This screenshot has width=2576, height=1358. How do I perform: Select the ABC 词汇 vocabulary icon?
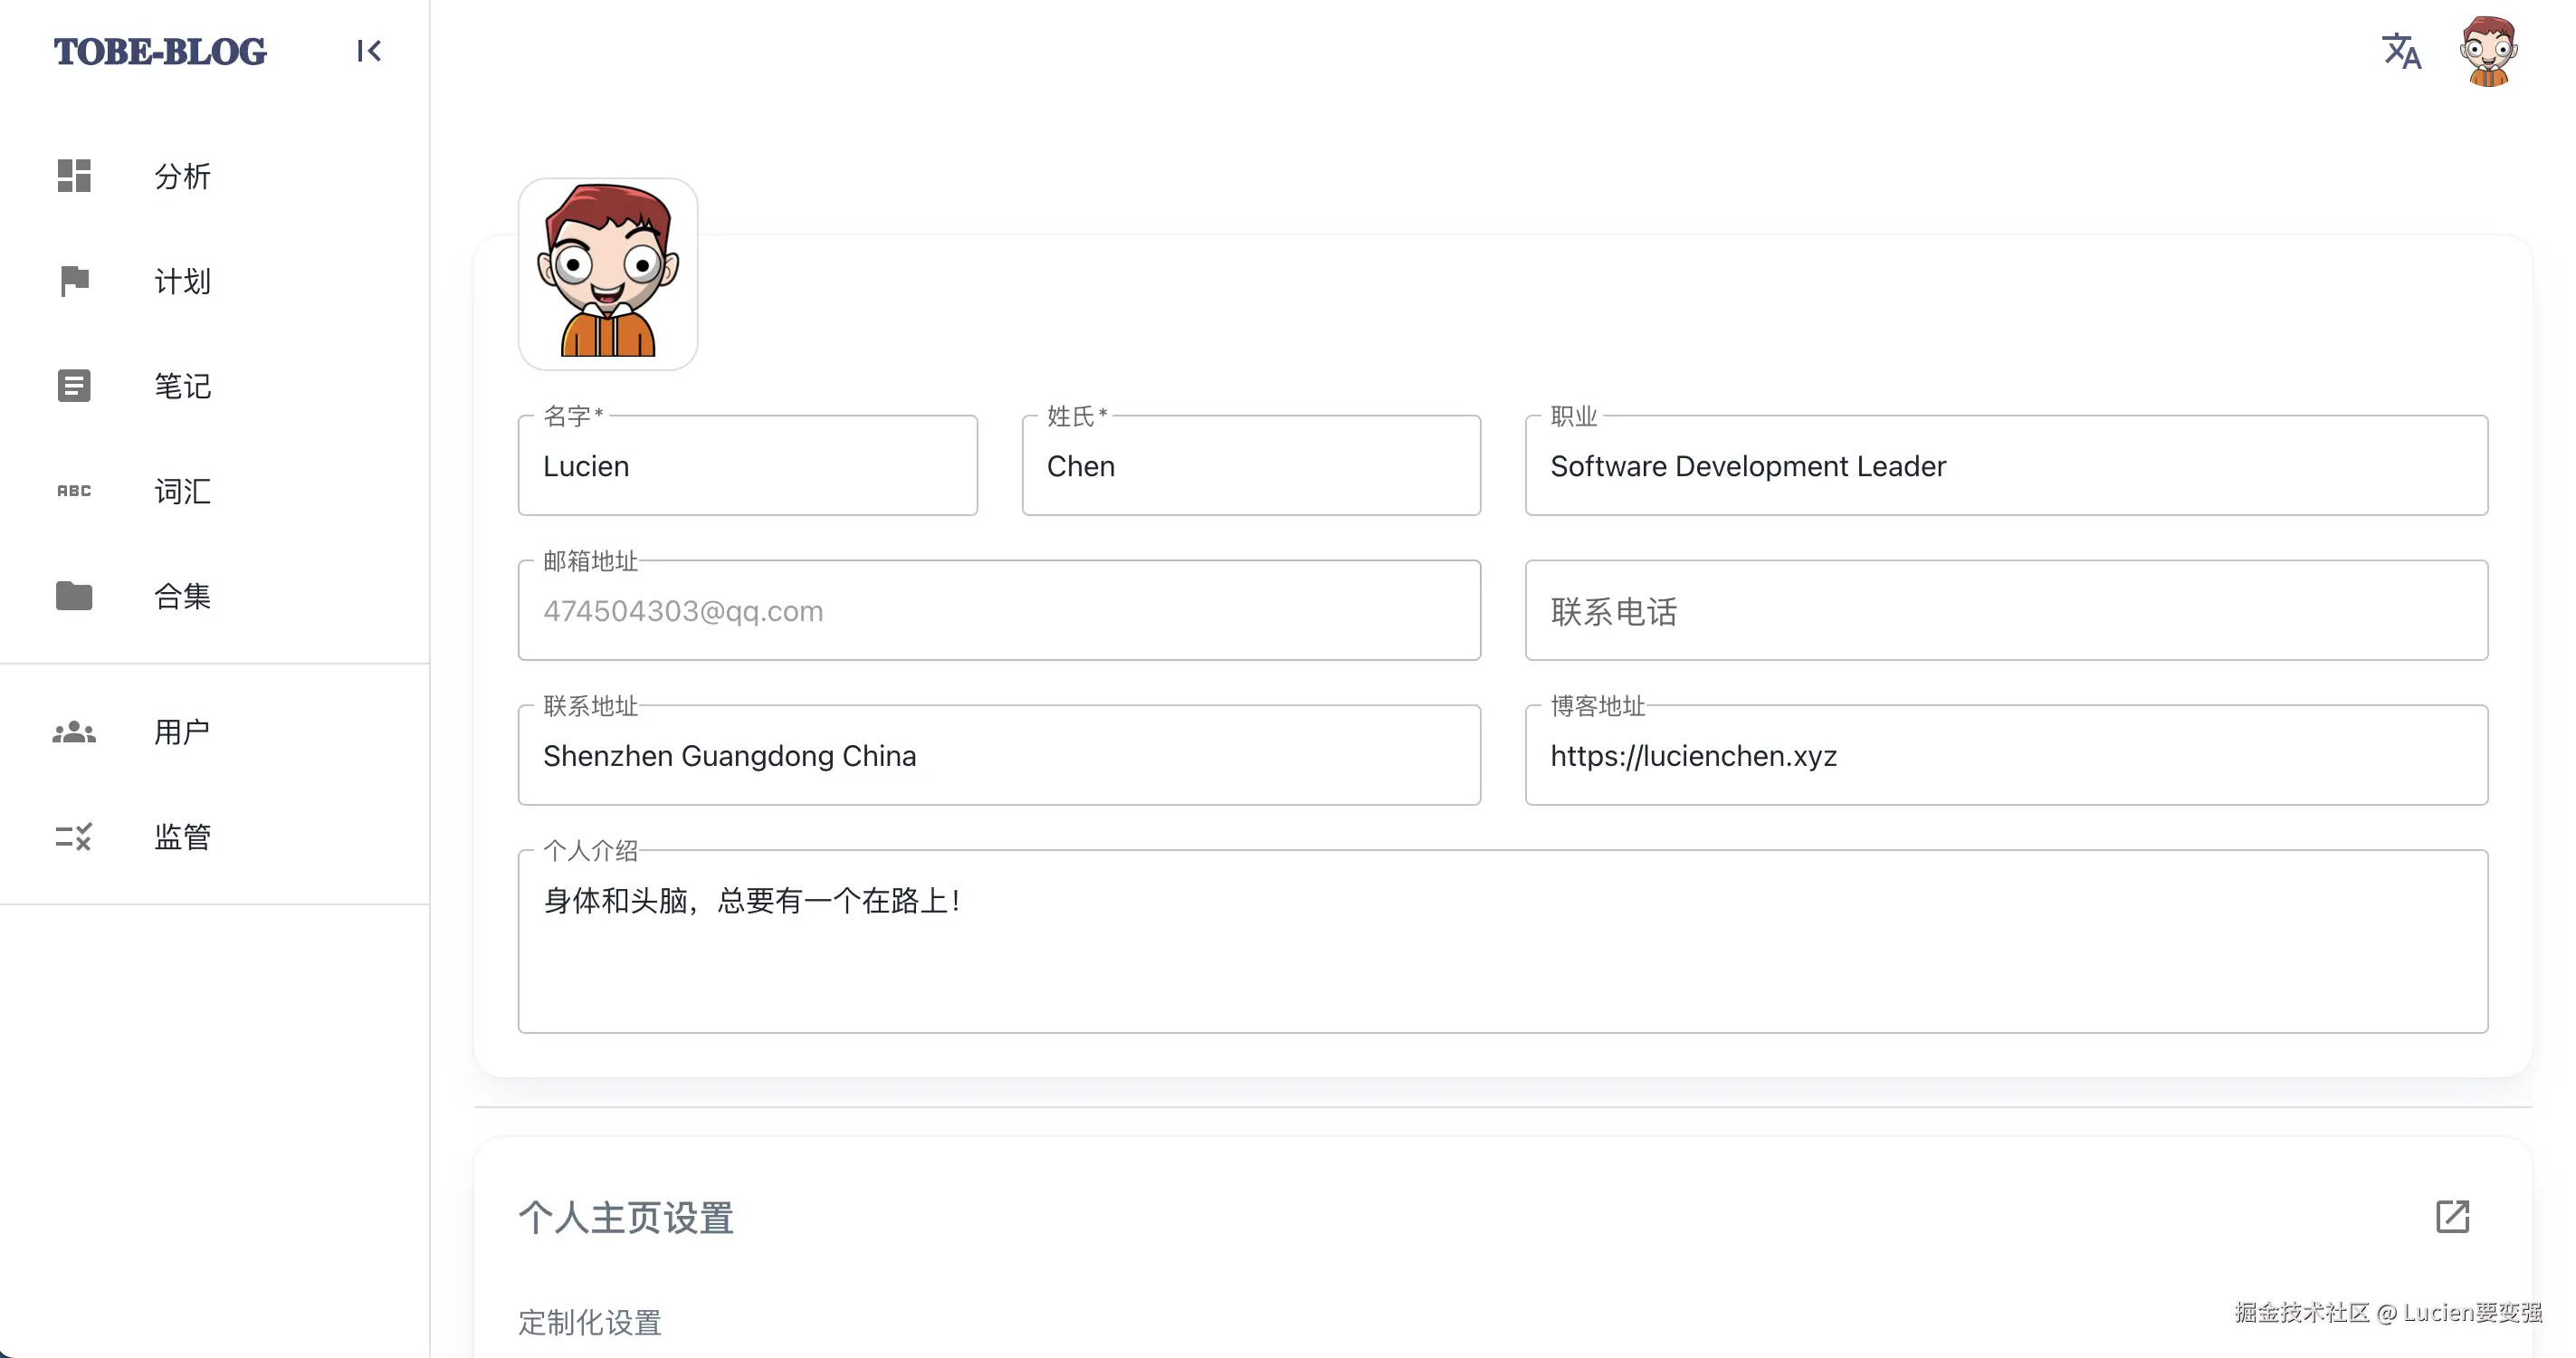point(73,491)
